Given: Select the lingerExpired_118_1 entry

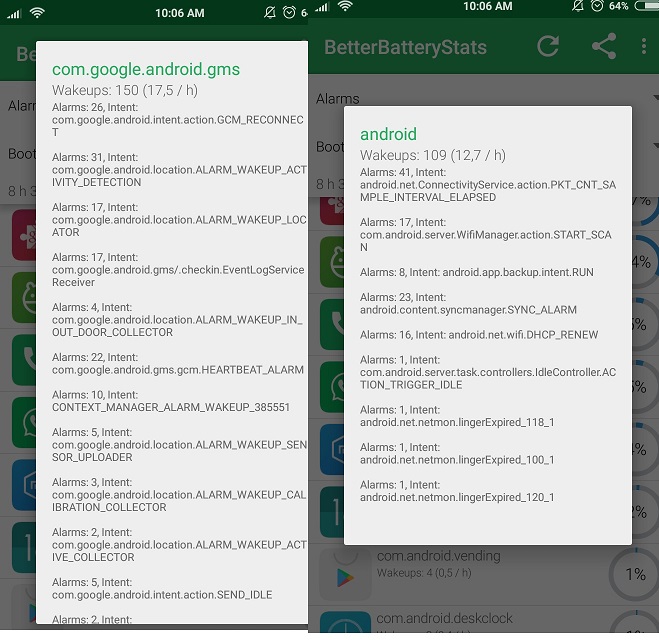Looking at the screenshot, I should (457, 416).
